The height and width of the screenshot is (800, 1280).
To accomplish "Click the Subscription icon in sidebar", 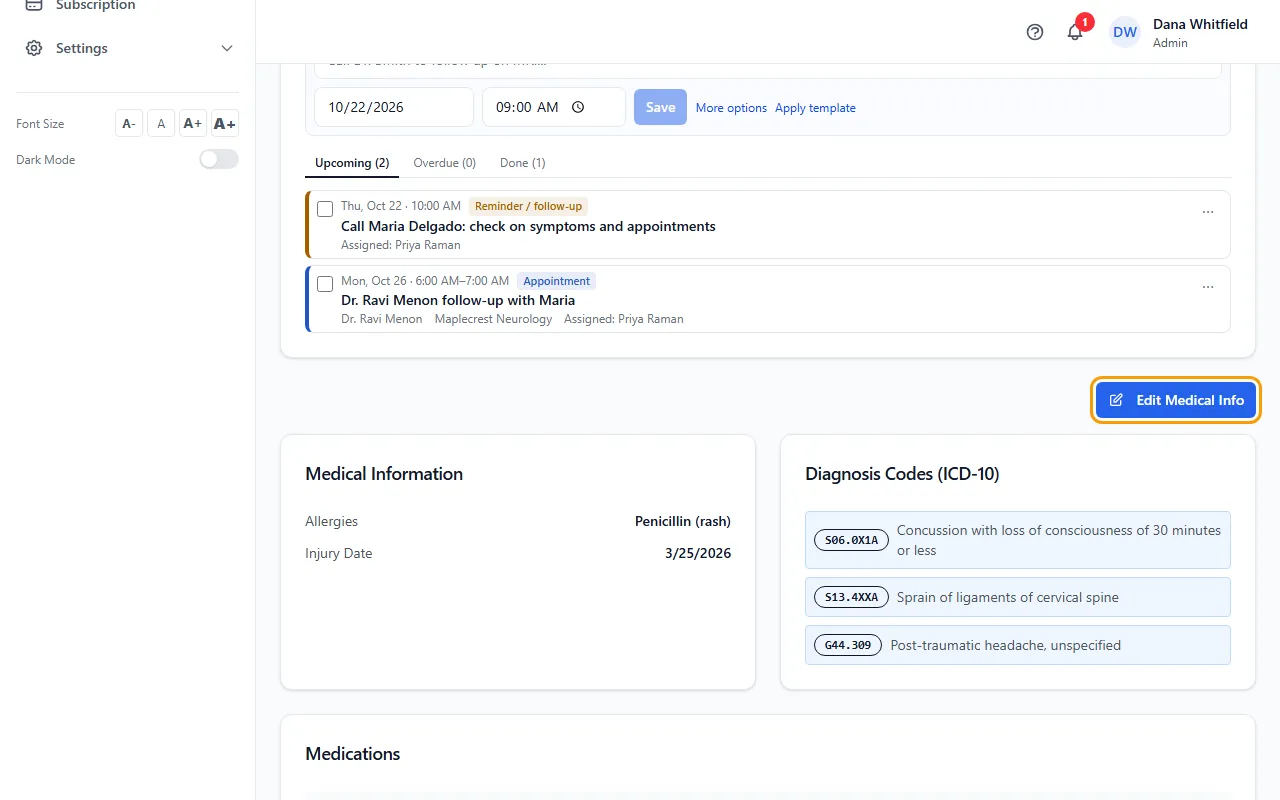I will (34, 5).
